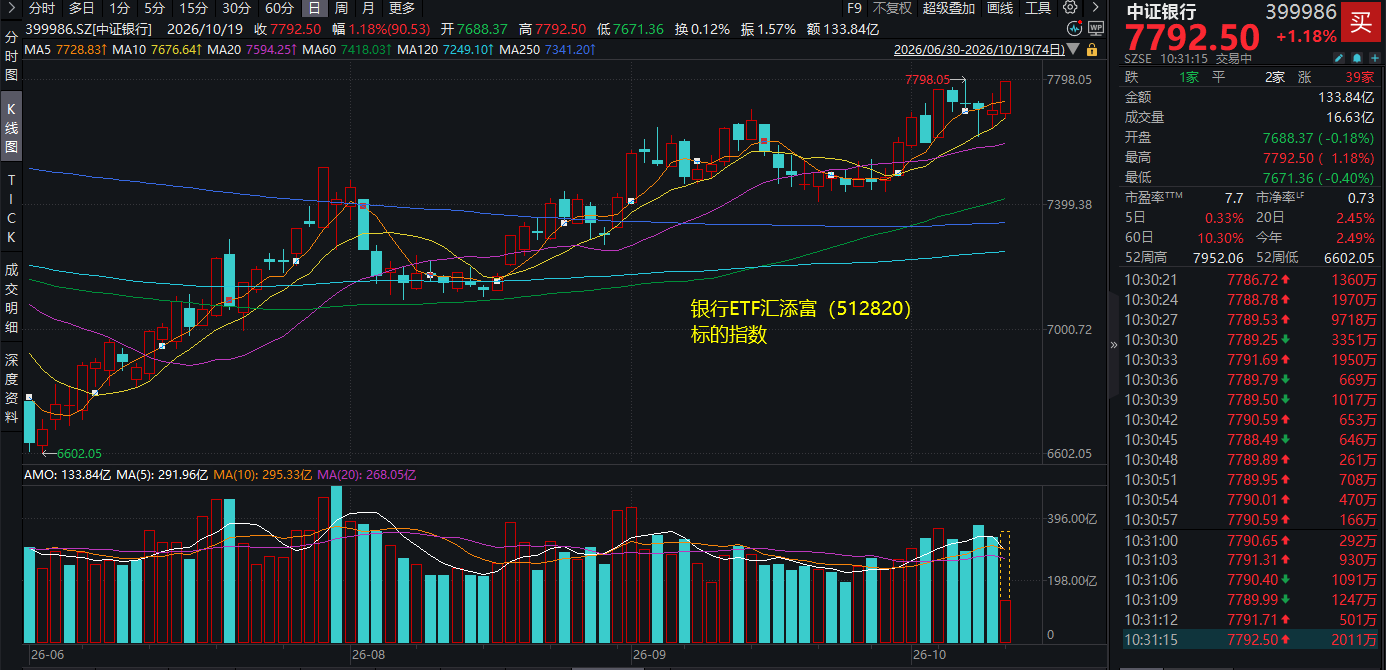This screenshot has height=670, width=1386.
Task: Select the 日 daily K-line tab
Action: click(314, 8)
